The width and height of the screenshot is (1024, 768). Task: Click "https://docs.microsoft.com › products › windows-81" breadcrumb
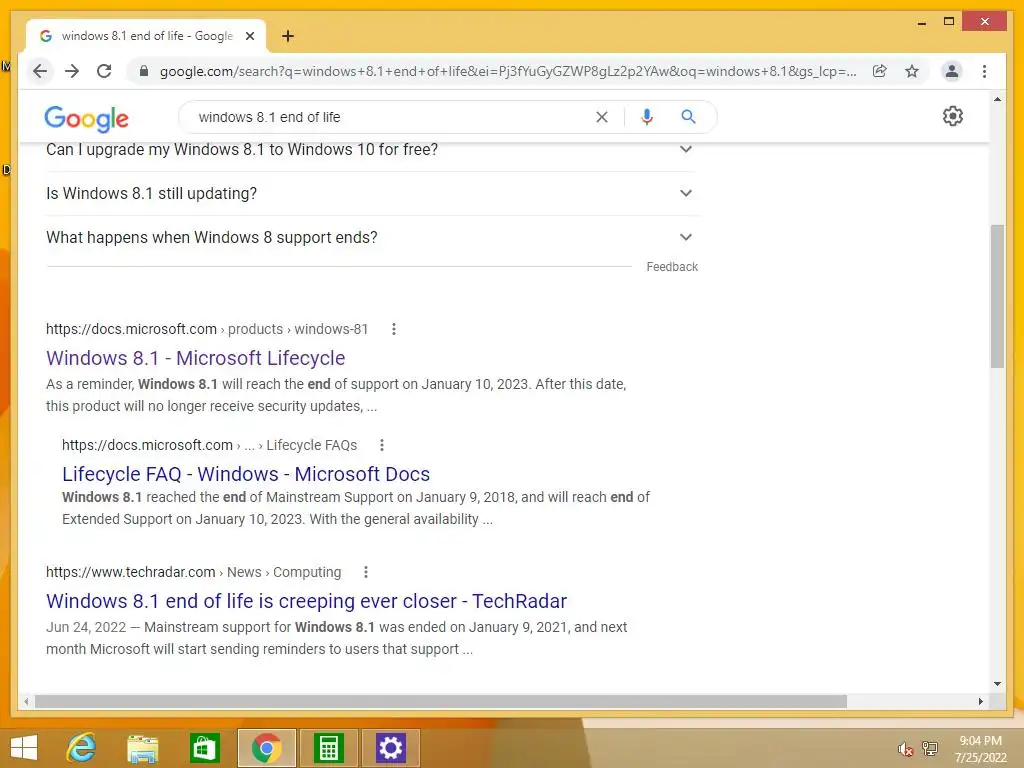[207, 329]
